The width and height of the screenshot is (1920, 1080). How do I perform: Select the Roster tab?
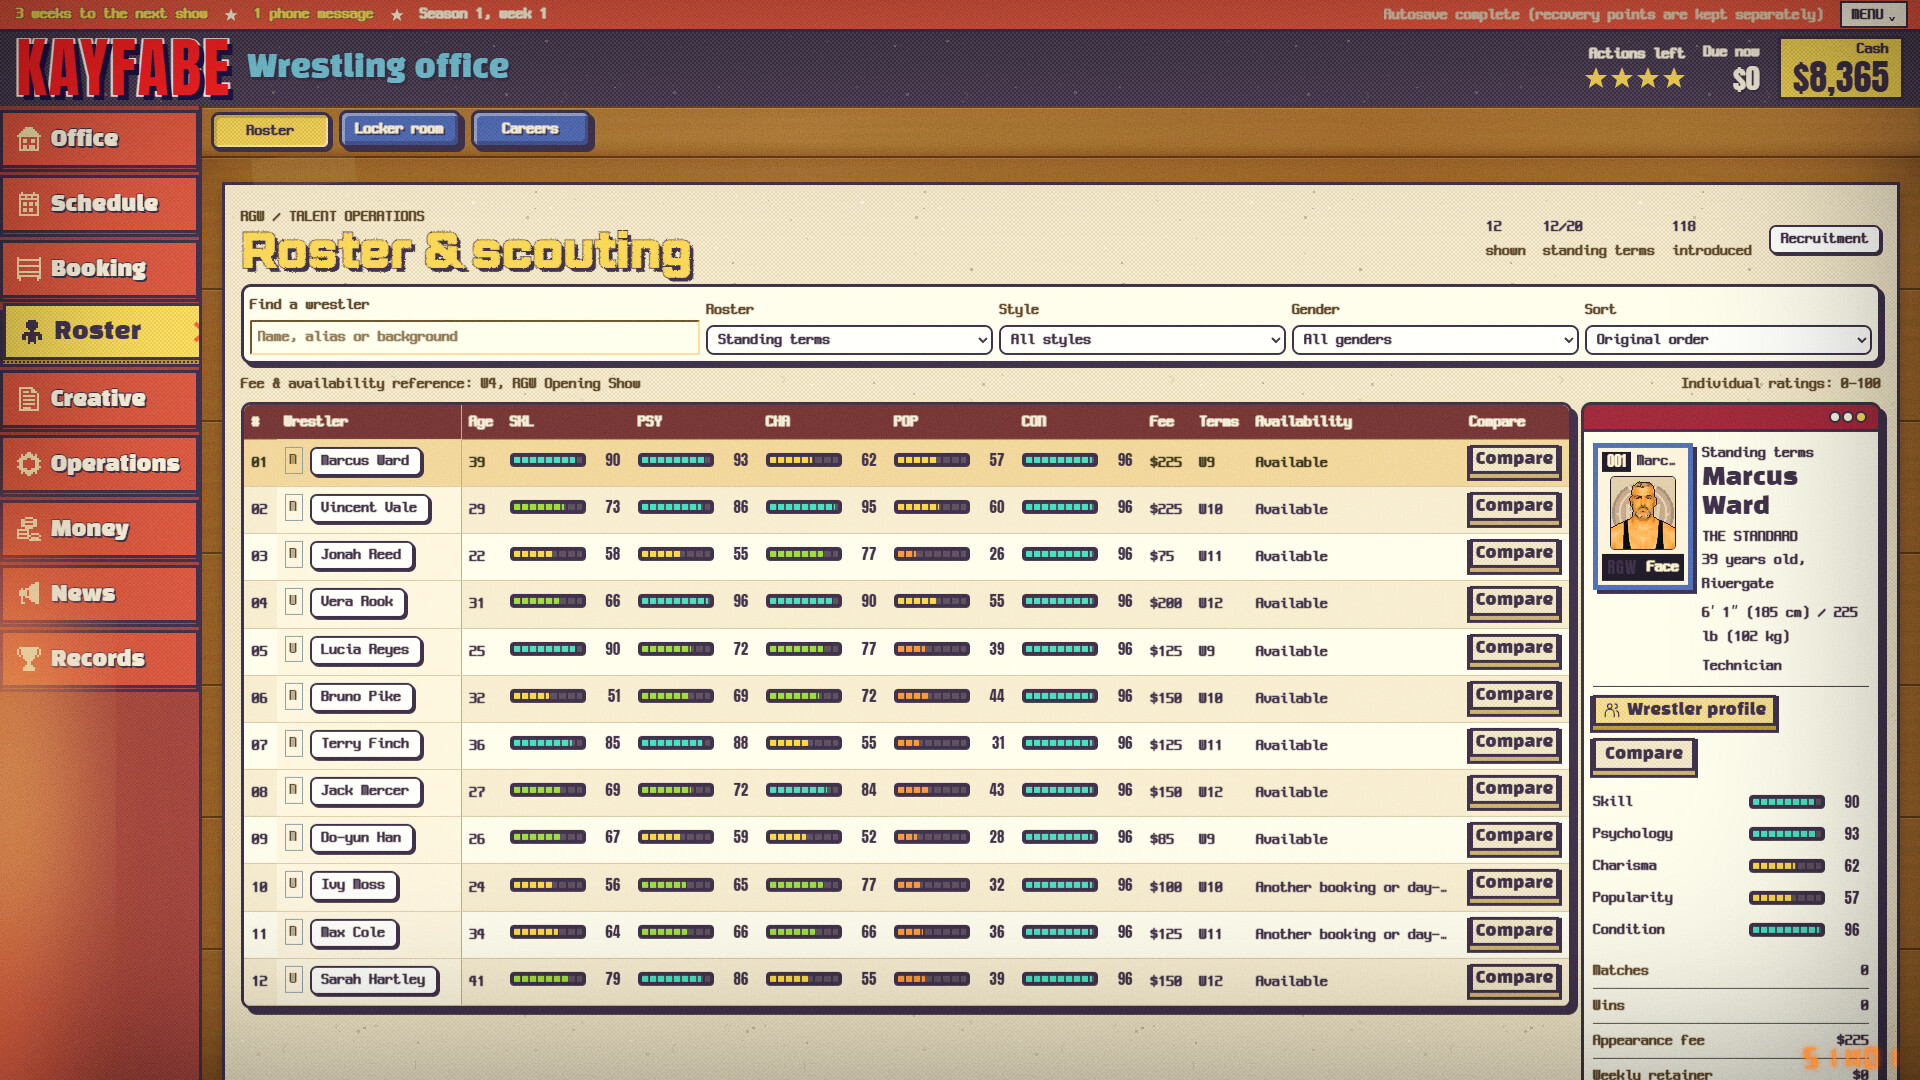pos(270,131)
